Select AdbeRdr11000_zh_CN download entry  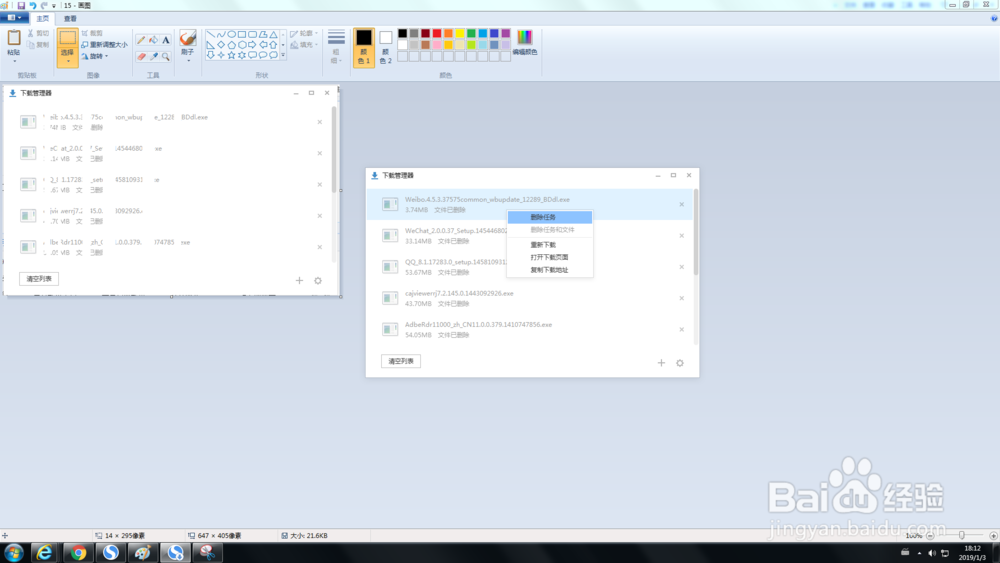pos(529,330)
